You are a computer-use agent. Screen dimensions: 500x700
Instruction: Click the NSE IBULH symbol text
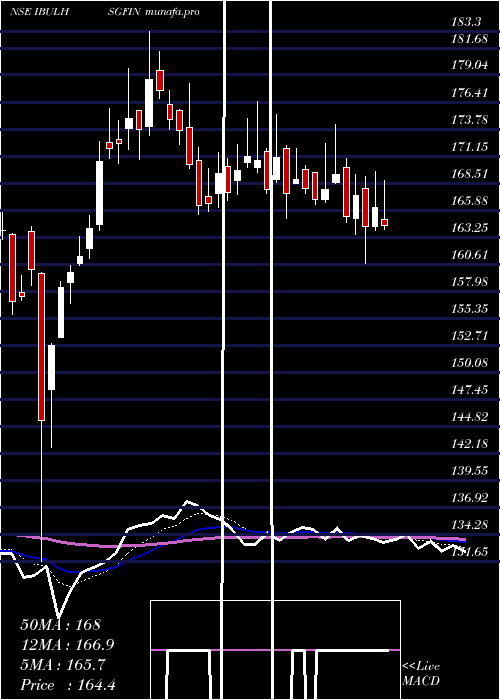point(39,12)
